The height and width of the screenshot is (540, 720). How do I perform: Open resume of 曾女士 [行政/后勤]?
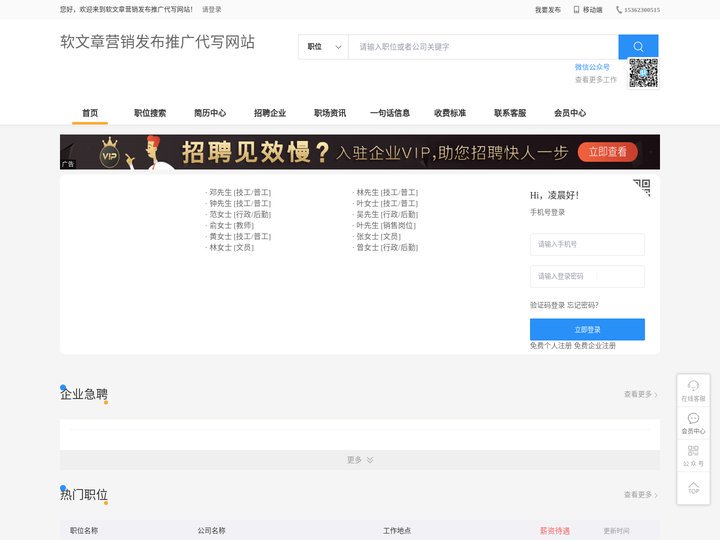387,248
